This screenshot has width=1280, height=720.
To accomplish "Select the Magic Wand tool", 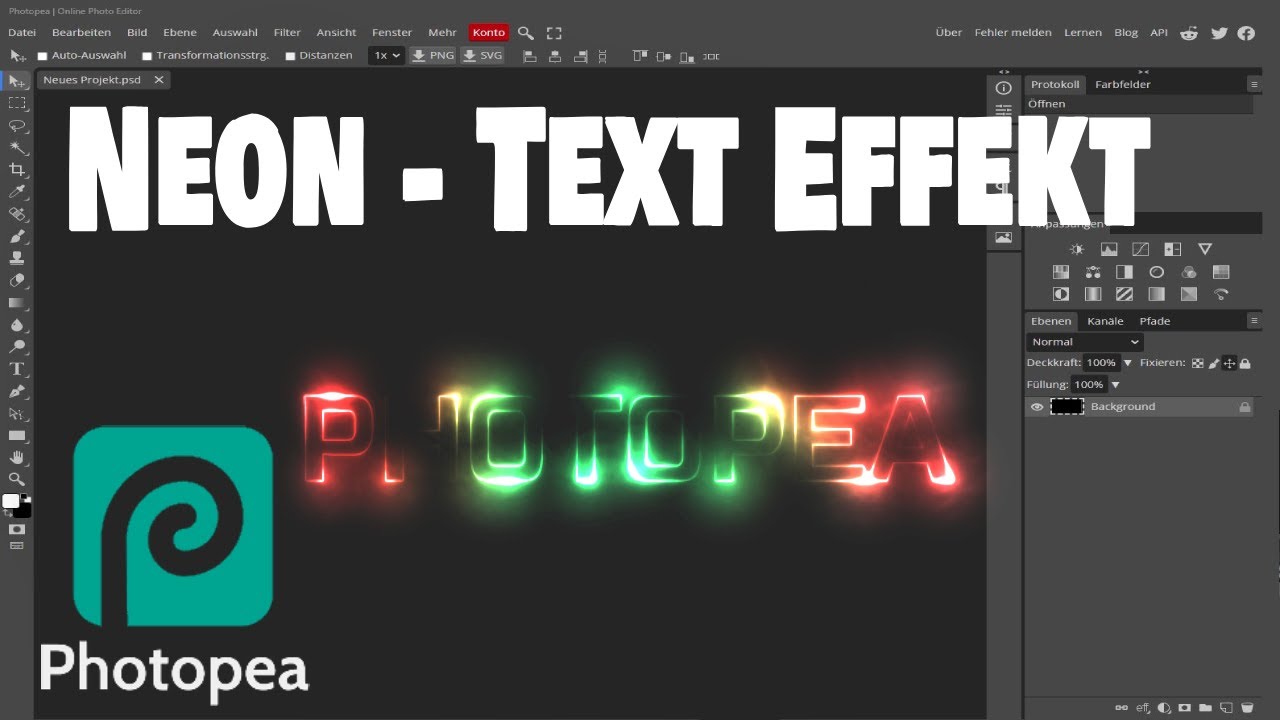I will point(17,147).
